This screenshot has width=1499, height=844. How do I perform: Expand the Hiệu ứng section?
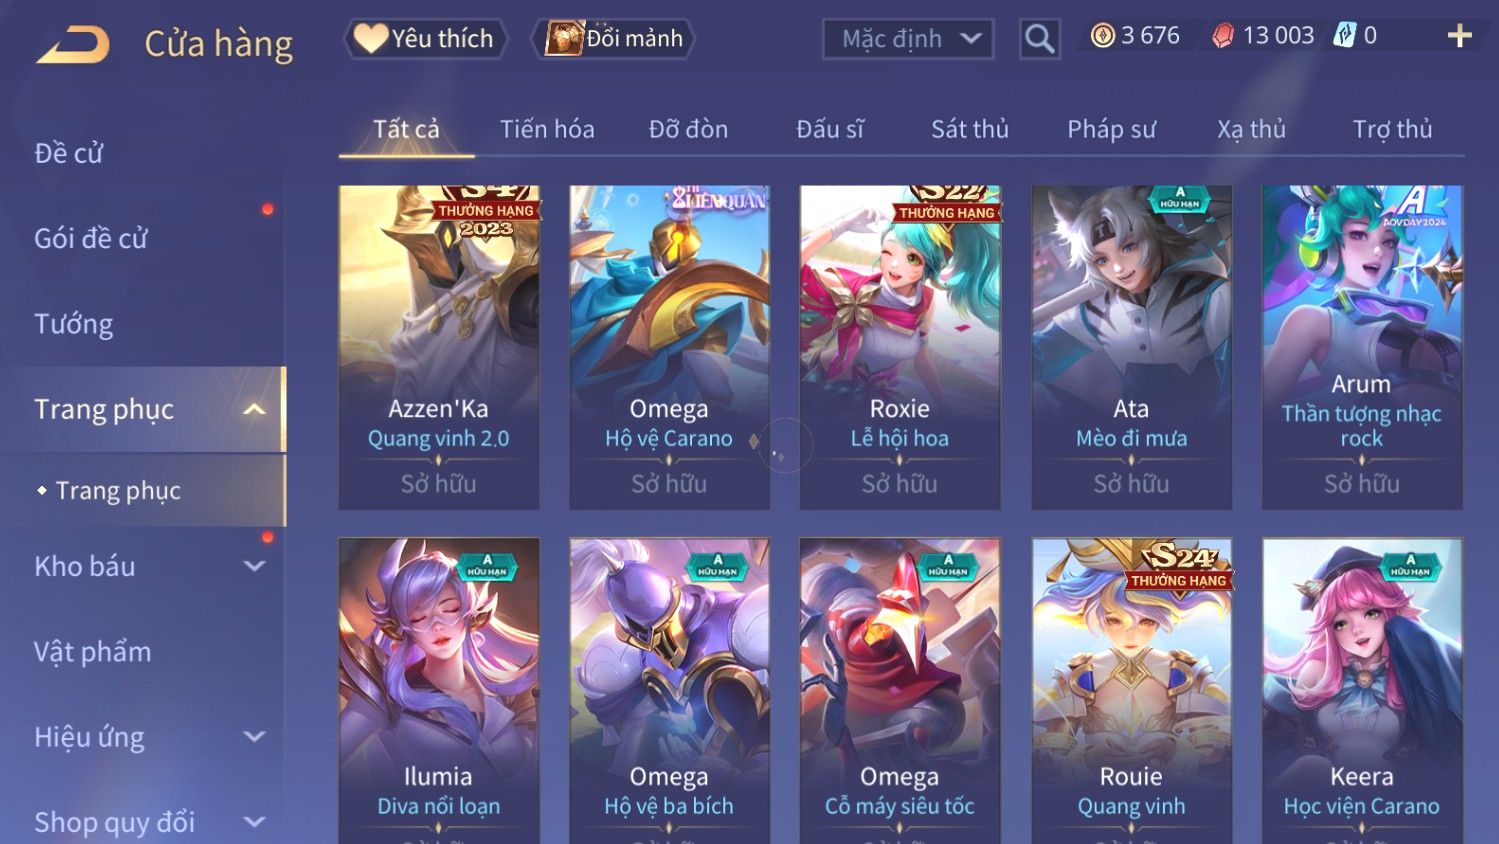pos(254,737)
